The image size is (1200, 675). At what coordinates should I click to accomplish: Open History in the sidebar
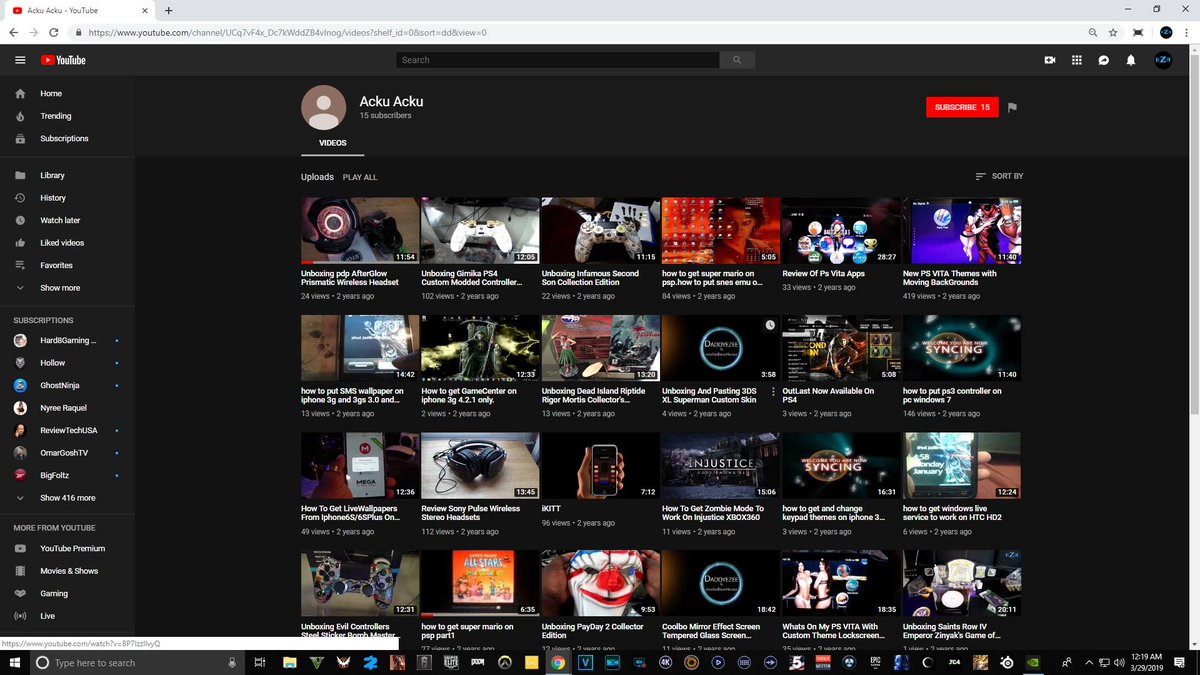click(67, 198)
